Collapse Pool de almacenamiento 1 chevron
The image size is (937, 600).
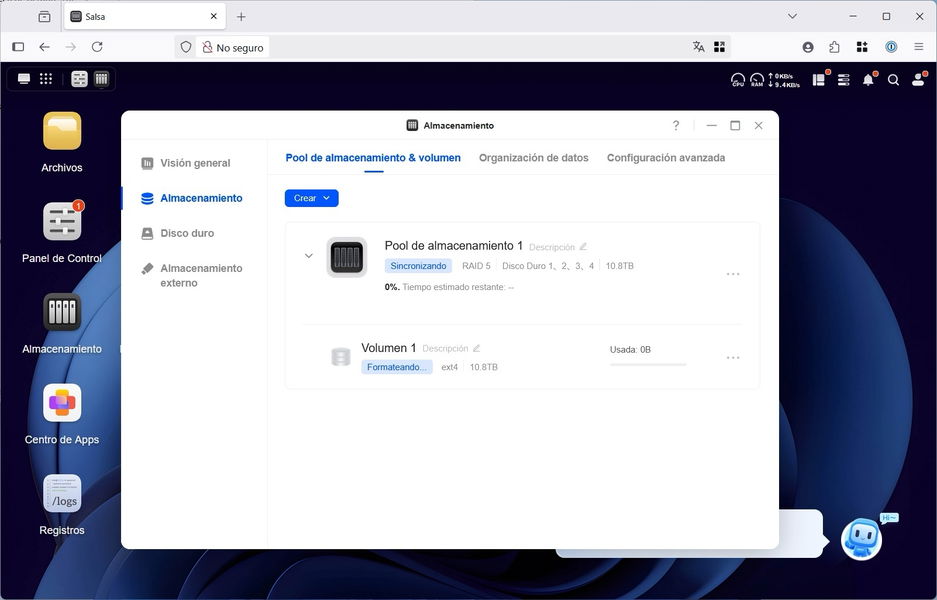coord(309,256)
